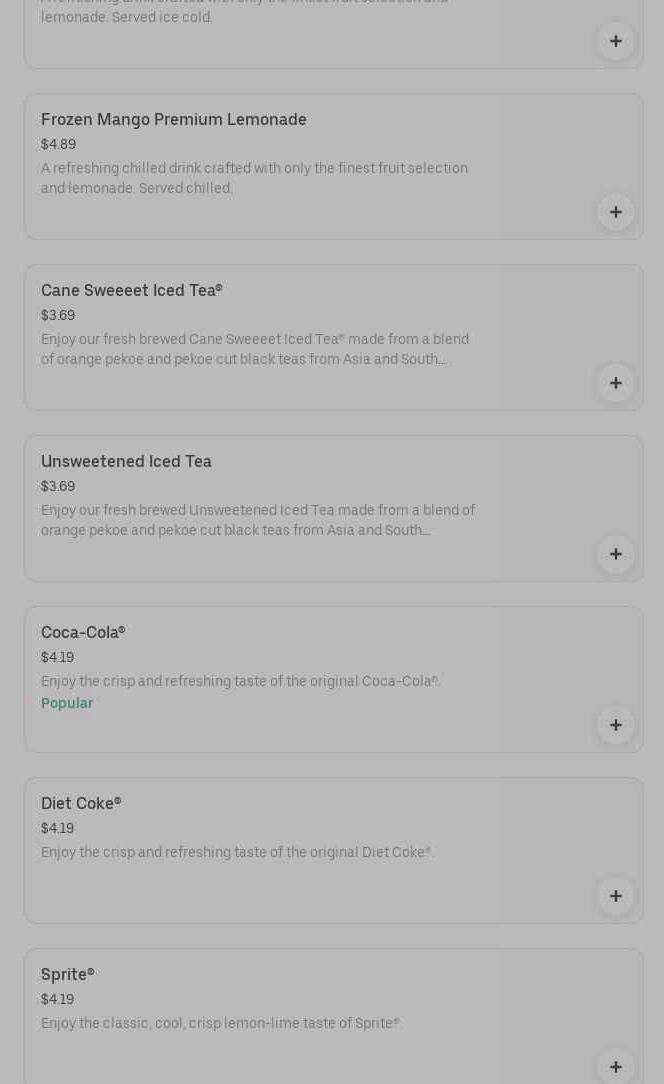This screenshot has width=664, height=1084.
Task: Click the Diet Coke item name
Action: (x=81, y=804)
